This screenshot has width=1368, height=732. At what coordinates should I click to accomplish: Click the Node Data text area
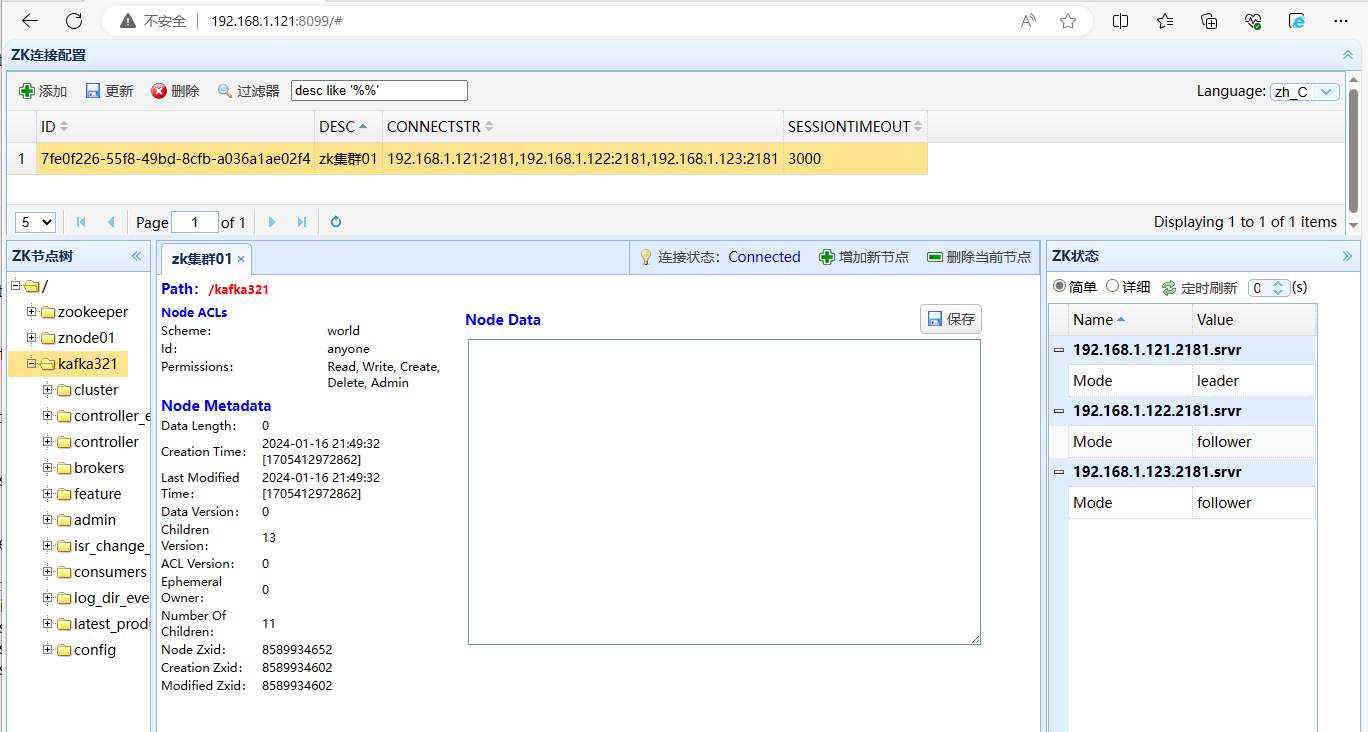[724, 492]
